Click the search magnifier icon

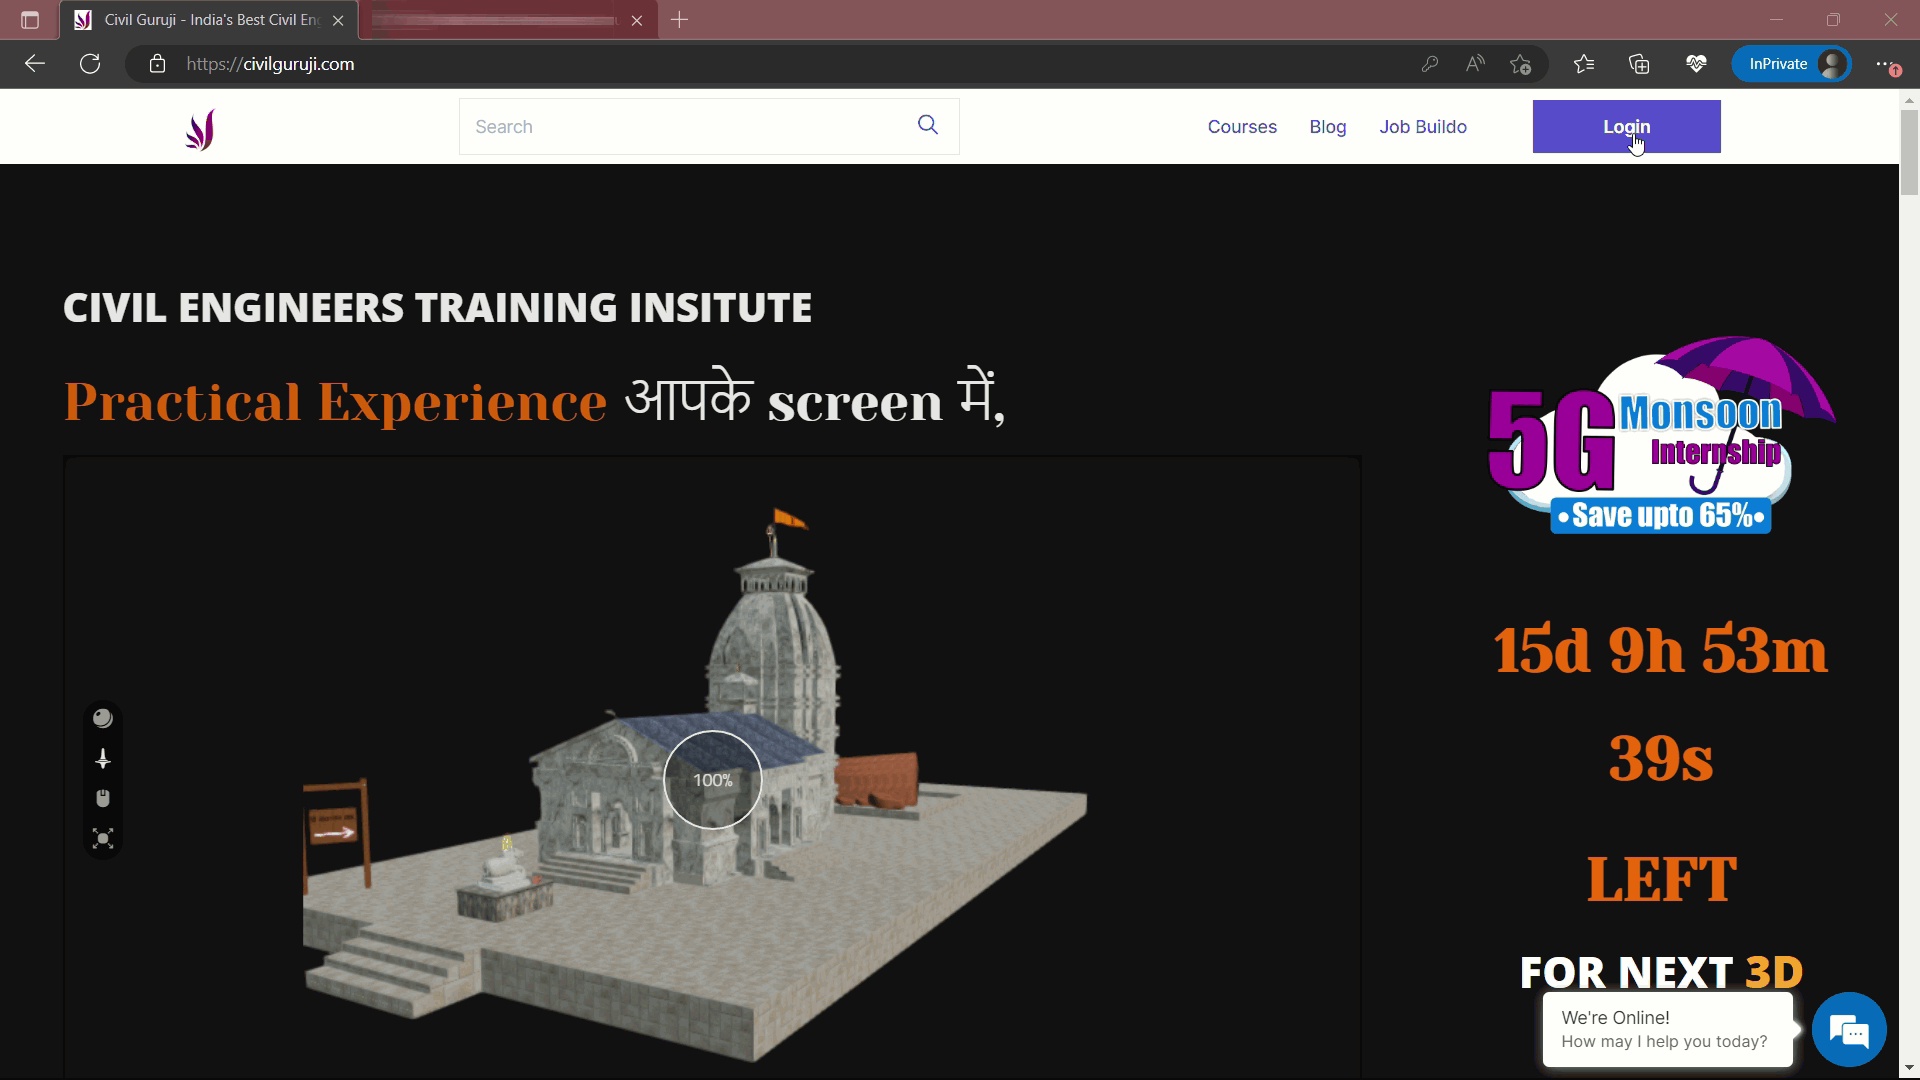point(928,125)
